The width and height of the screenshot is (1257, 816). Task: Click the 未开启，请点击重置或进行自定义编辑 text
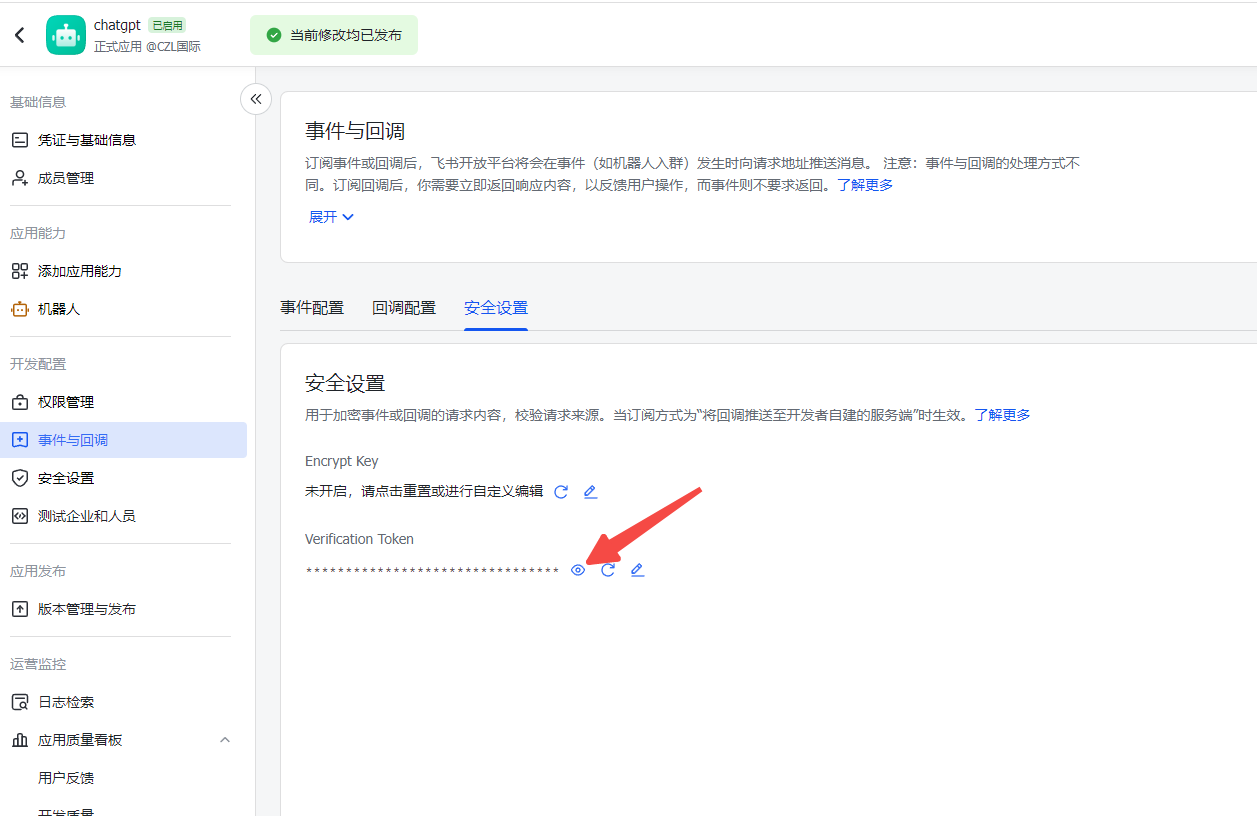[x=424, y=492]
